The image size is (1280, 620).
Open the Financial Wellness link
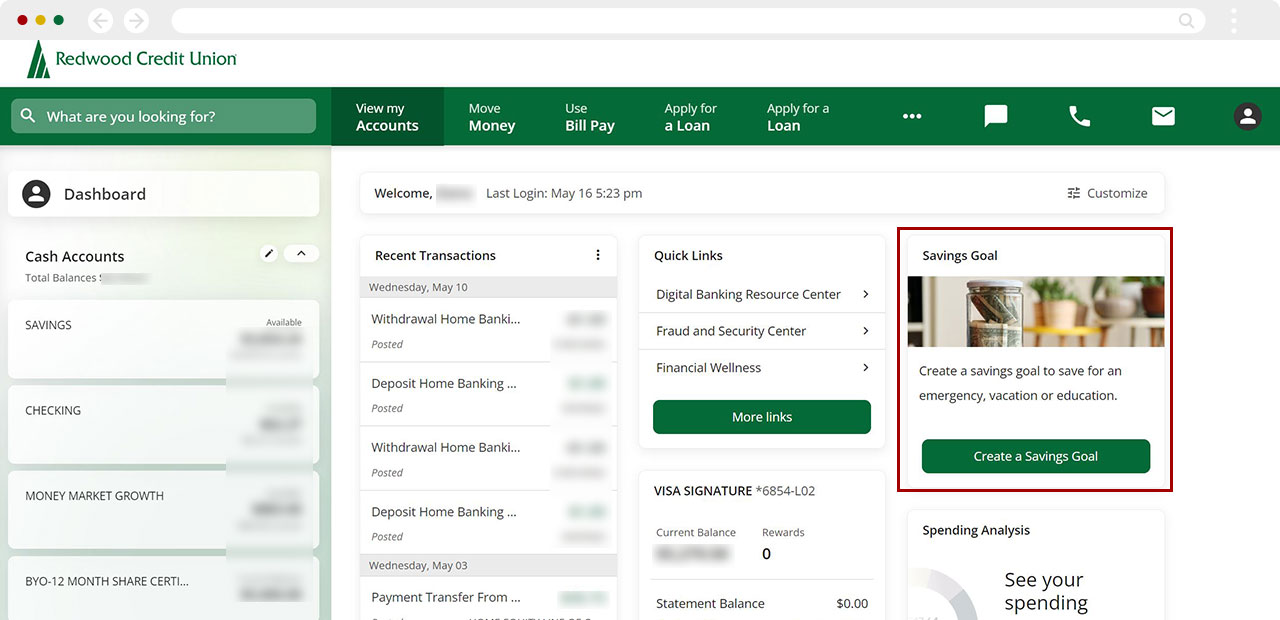pos(708,368)
